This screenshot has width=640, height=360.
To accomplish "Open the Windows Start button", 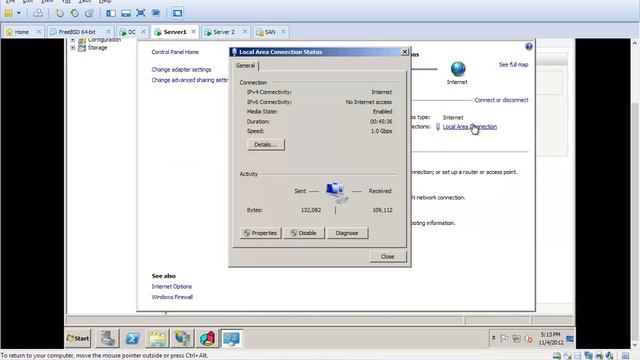I will click(78, 338).
